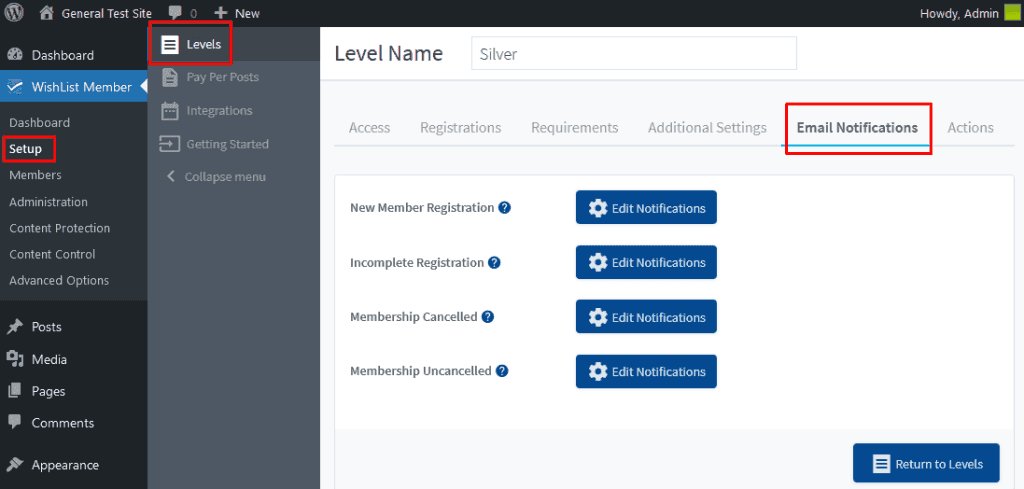Click New in the admin bar
This screenshot has width=1024, height=489.
click(248, 13)
